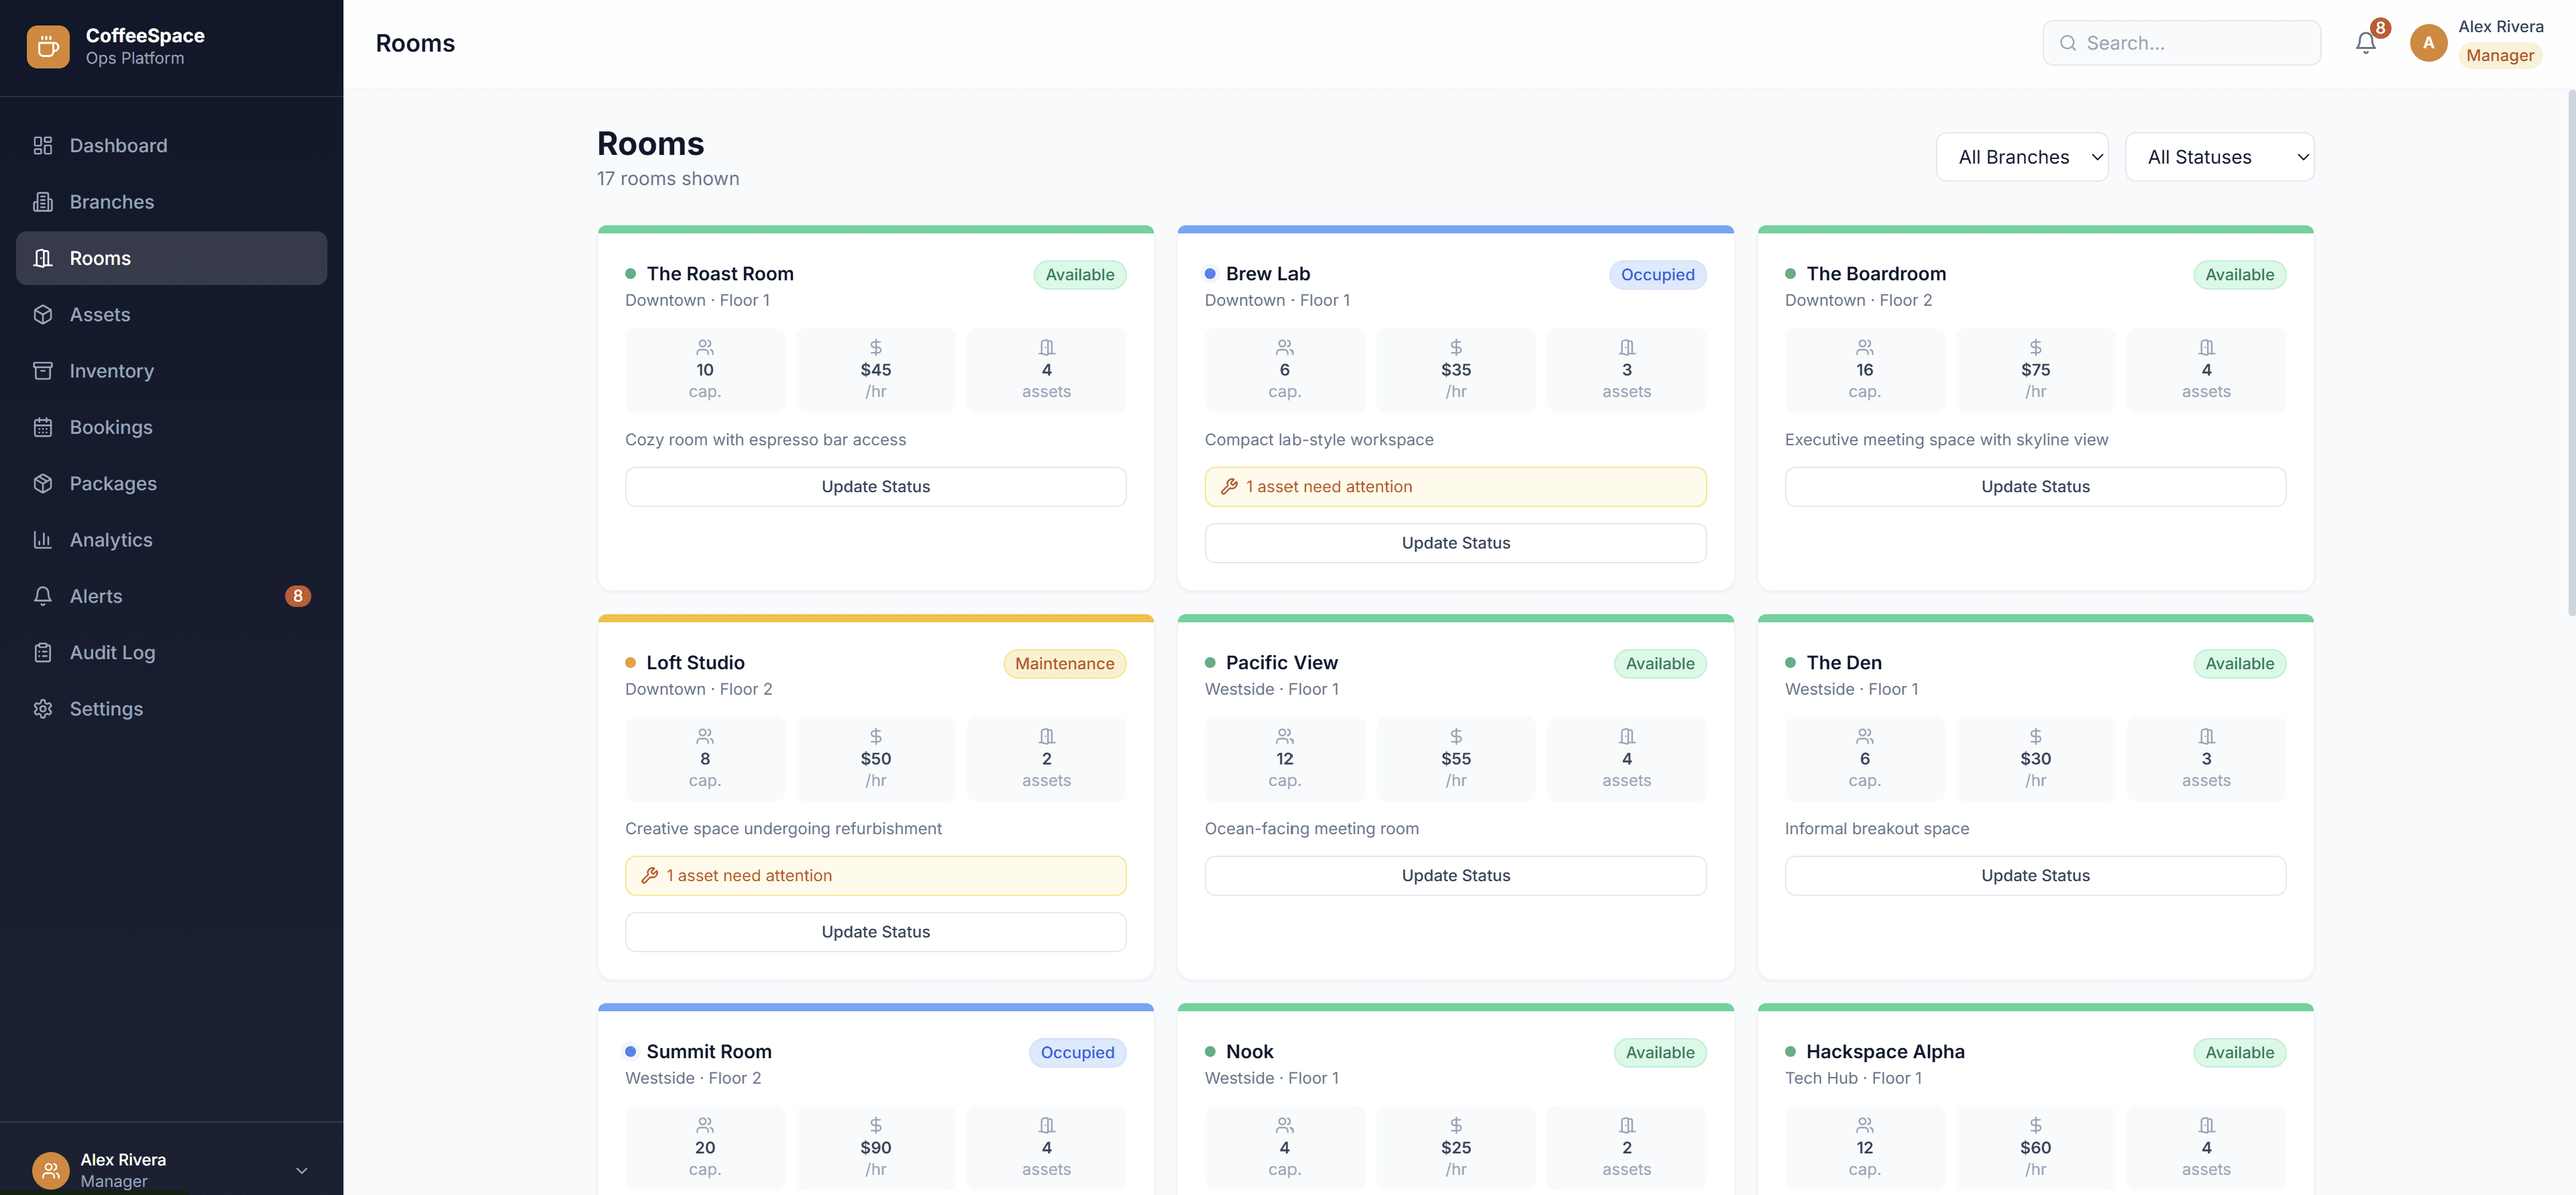Click the Analytics bar chart icon
This screenshot has height=1195, width=2576.
(42, 540)
